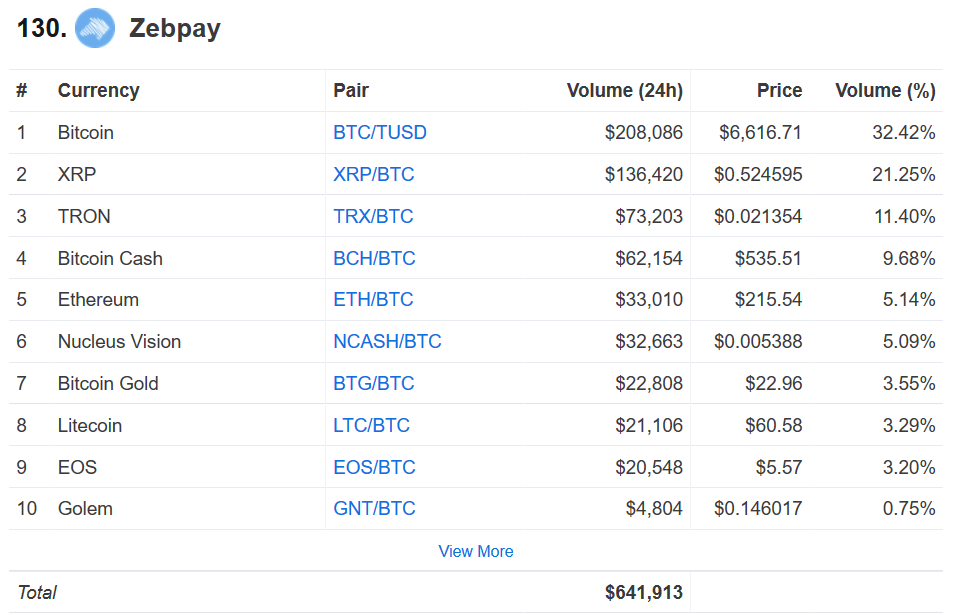Select the Bitcoin Gold currency name
Viewport: 962px width, 615px height.
click(x=108, y=384)
